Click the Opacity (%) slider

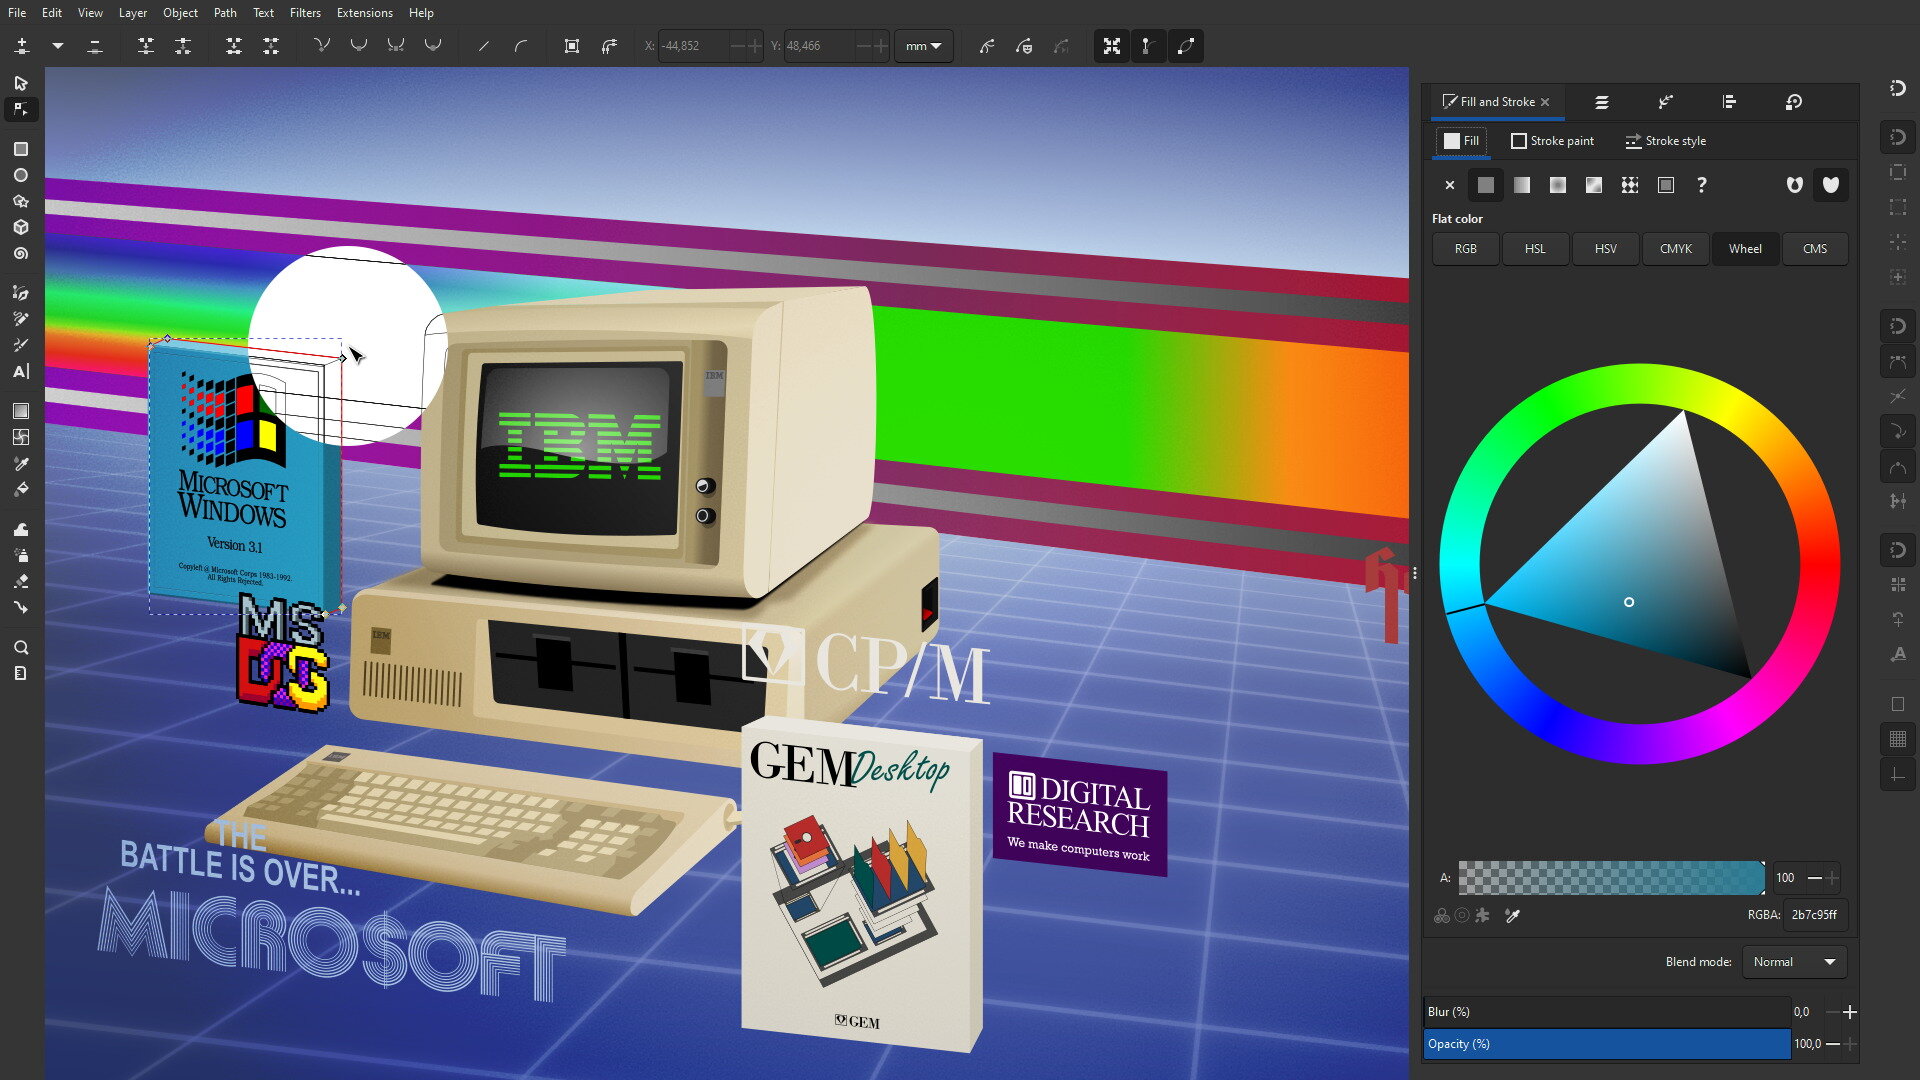pyautogui.click(x=1607, y=1044)
